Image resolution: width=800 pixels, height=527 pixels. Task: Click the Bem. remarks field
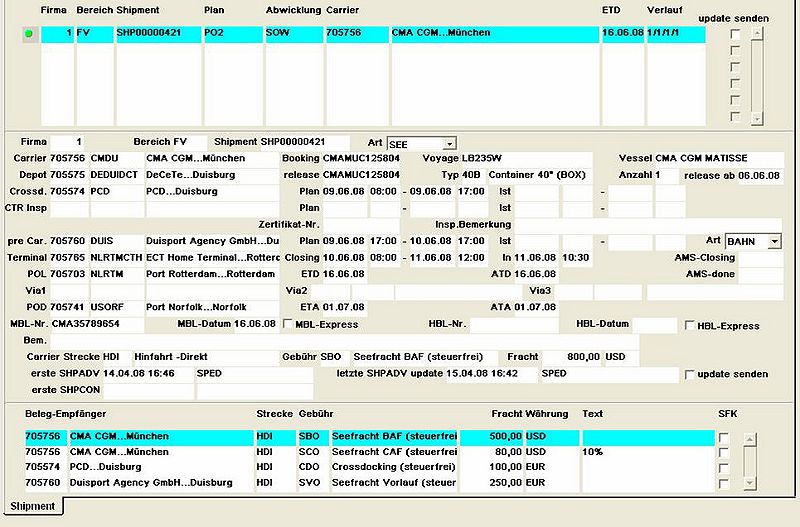click(x=344, y=340)
